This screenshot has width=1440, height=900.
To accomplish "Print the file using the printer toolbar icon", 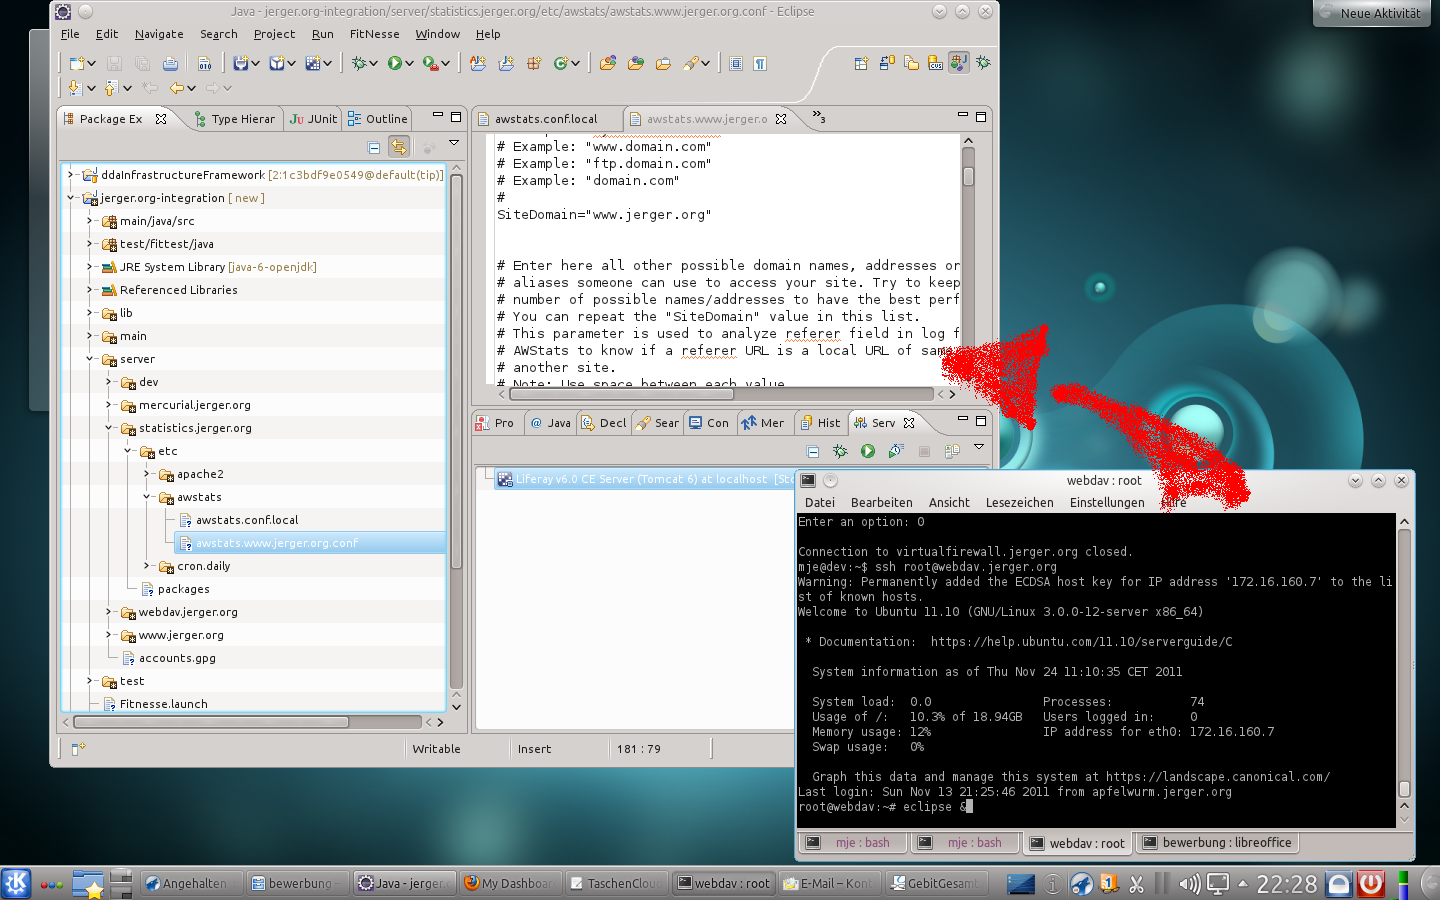I will coord(170,62).
